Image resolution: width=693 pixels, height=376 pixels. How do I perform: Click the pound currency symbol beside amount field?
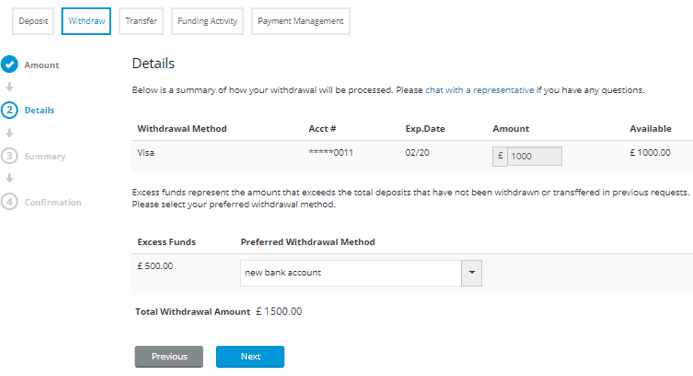pyautogui.click(x=500, y=156)
